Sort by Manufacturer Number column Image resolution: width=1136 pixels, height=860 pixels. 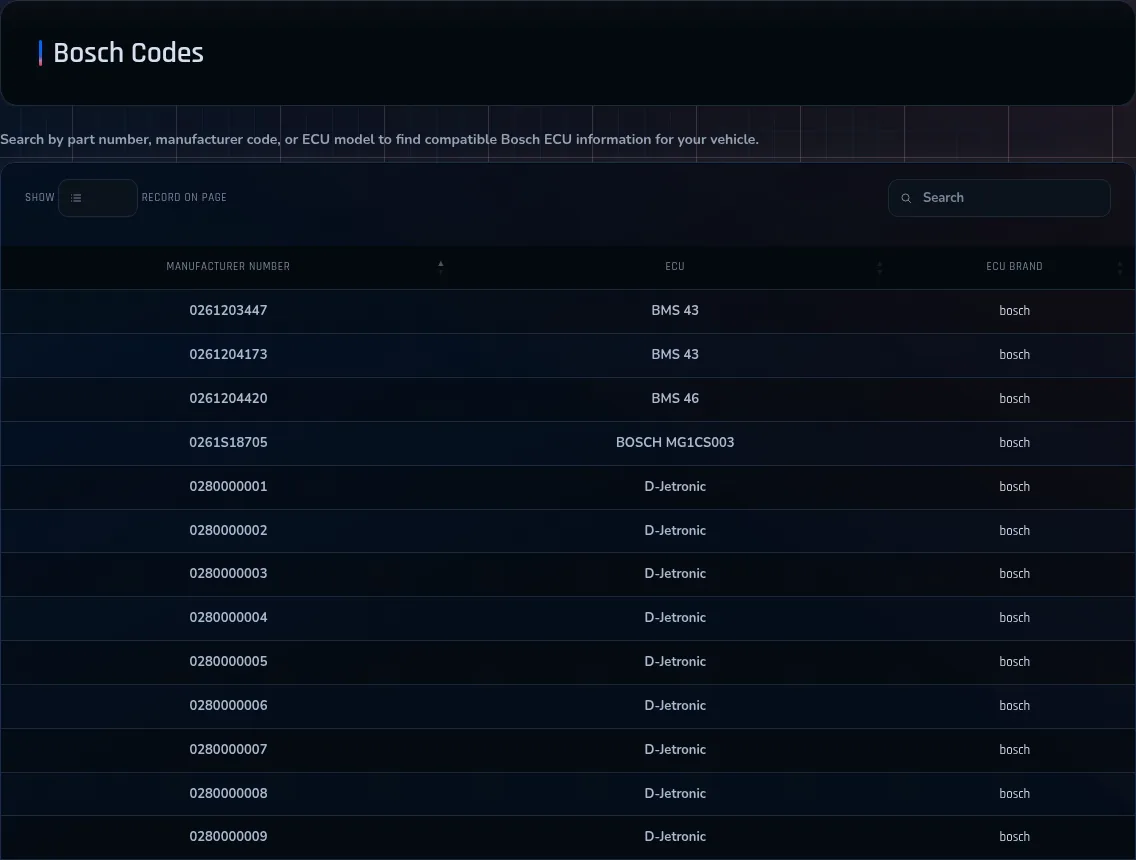[x=440, y=267]
